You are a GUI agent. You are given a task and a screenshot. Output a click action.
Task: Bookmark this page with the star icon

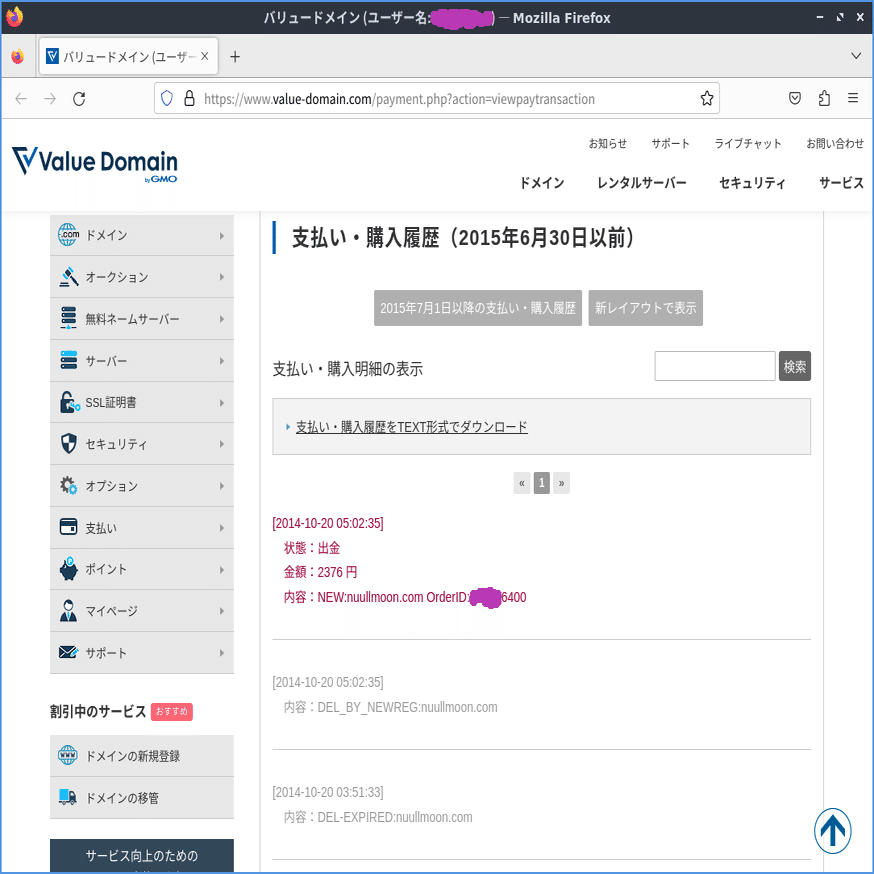[707, 99]
